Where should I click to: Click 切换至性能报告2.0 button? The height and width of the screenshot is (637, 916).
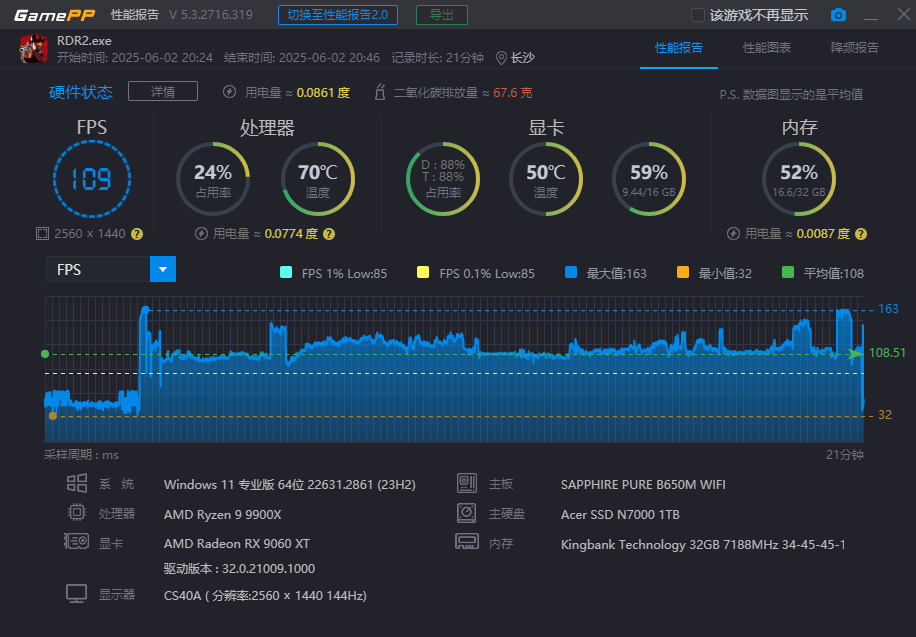coord(338,15)
